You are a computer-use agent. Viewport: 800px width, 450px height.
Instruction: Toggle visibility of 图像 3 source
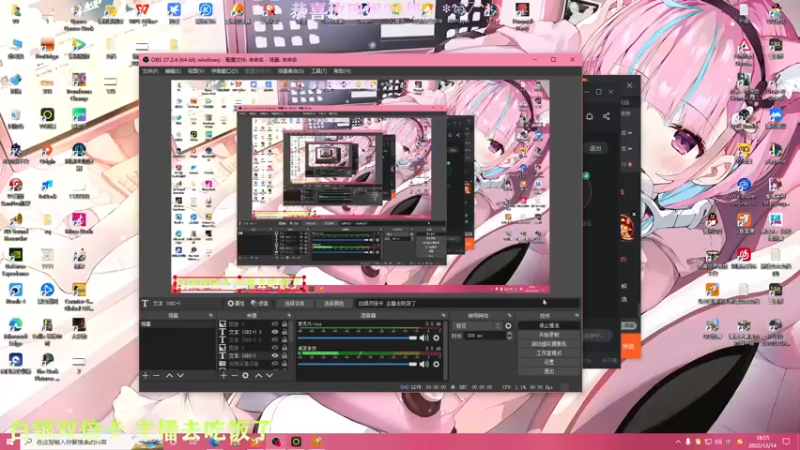tap(275, 323)
